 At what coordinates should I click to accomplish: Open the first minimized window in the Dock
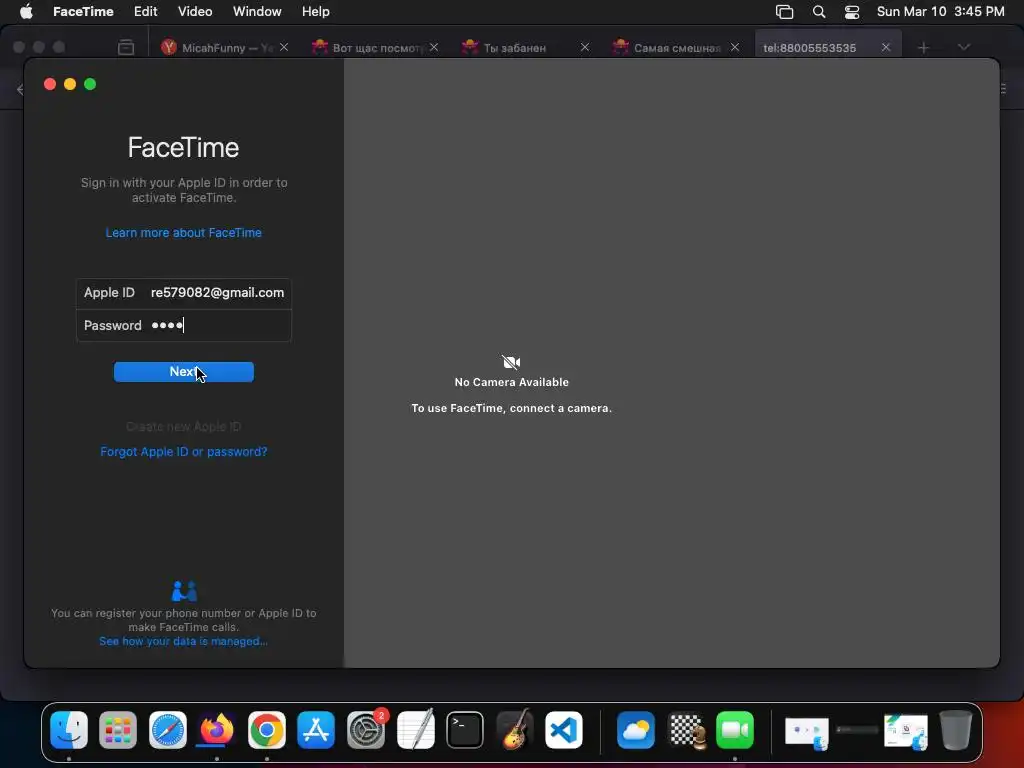(x=807, y=732)
